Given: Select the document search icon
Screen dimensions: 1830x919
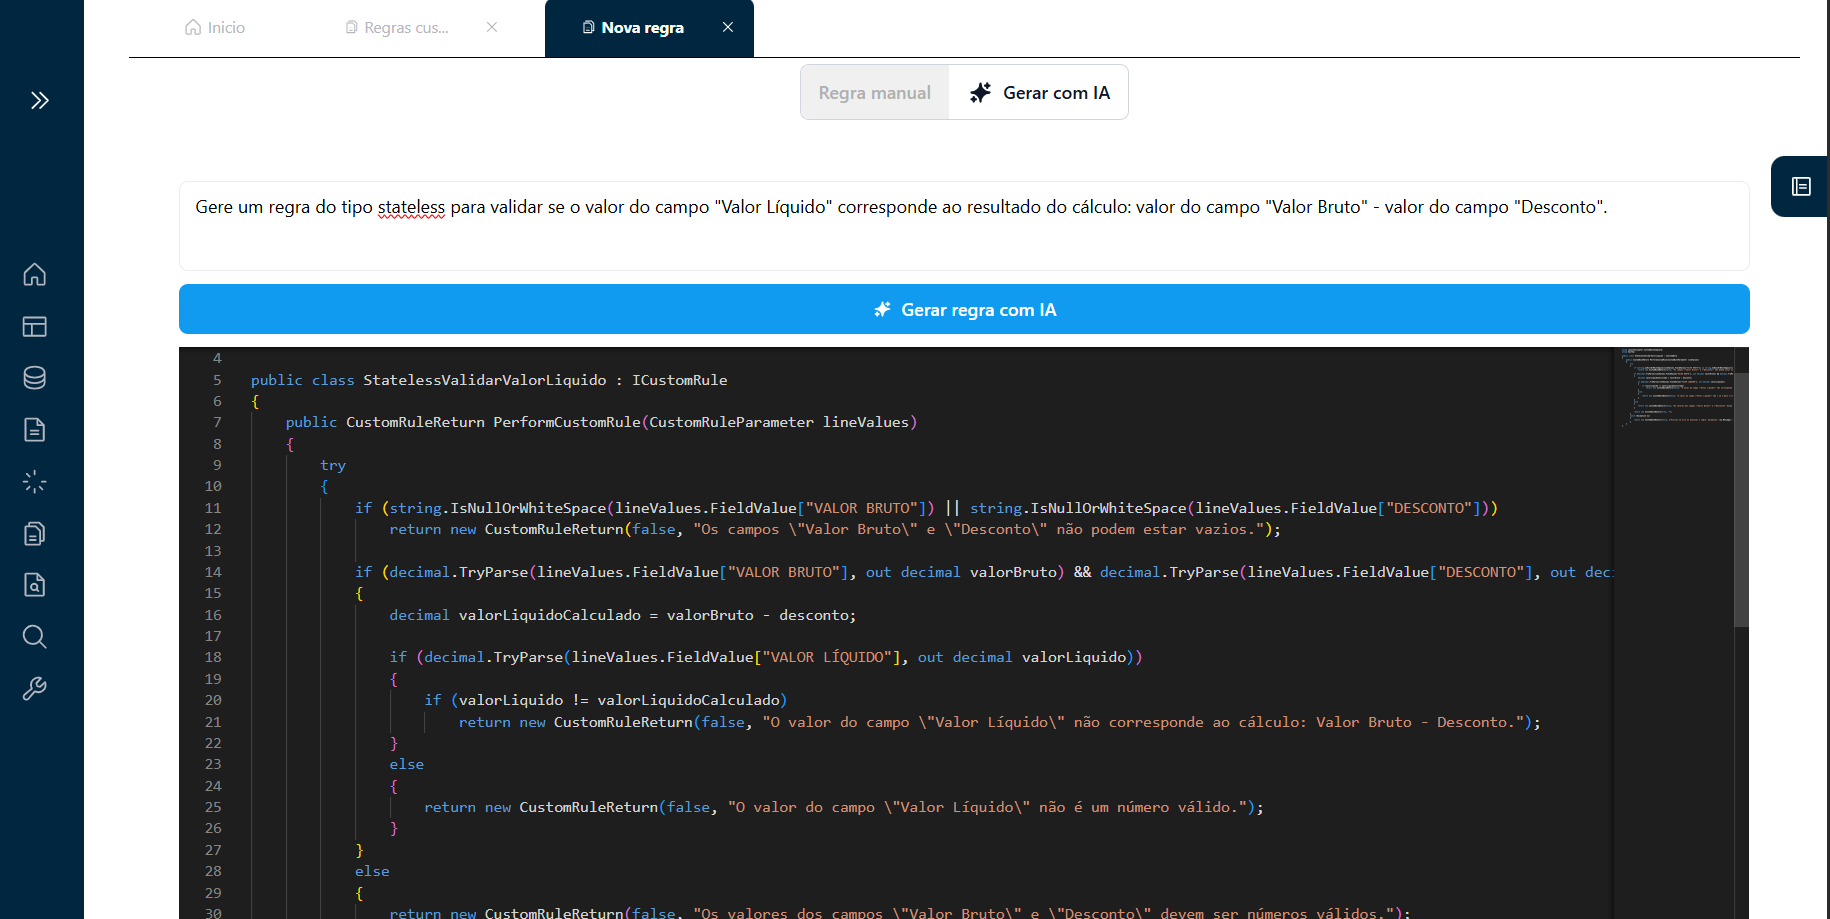Looking at the screenshot, I should (x=34, y=585).
